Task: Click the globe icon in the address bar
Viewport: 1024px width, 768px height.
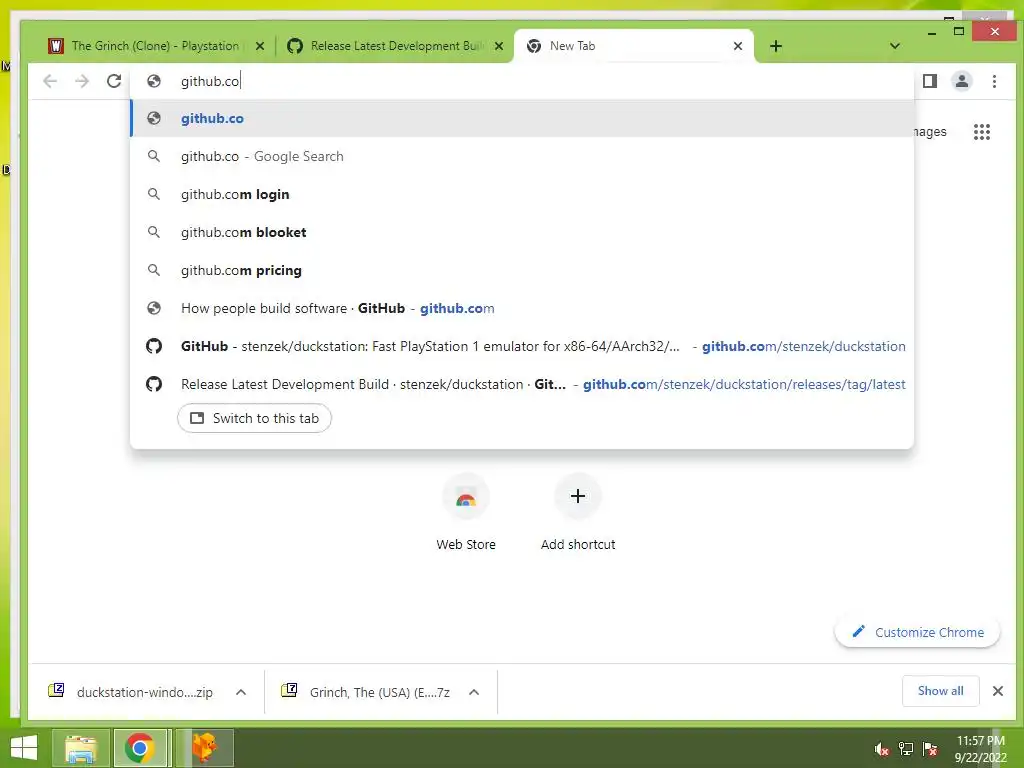Action: coord(154,81)
